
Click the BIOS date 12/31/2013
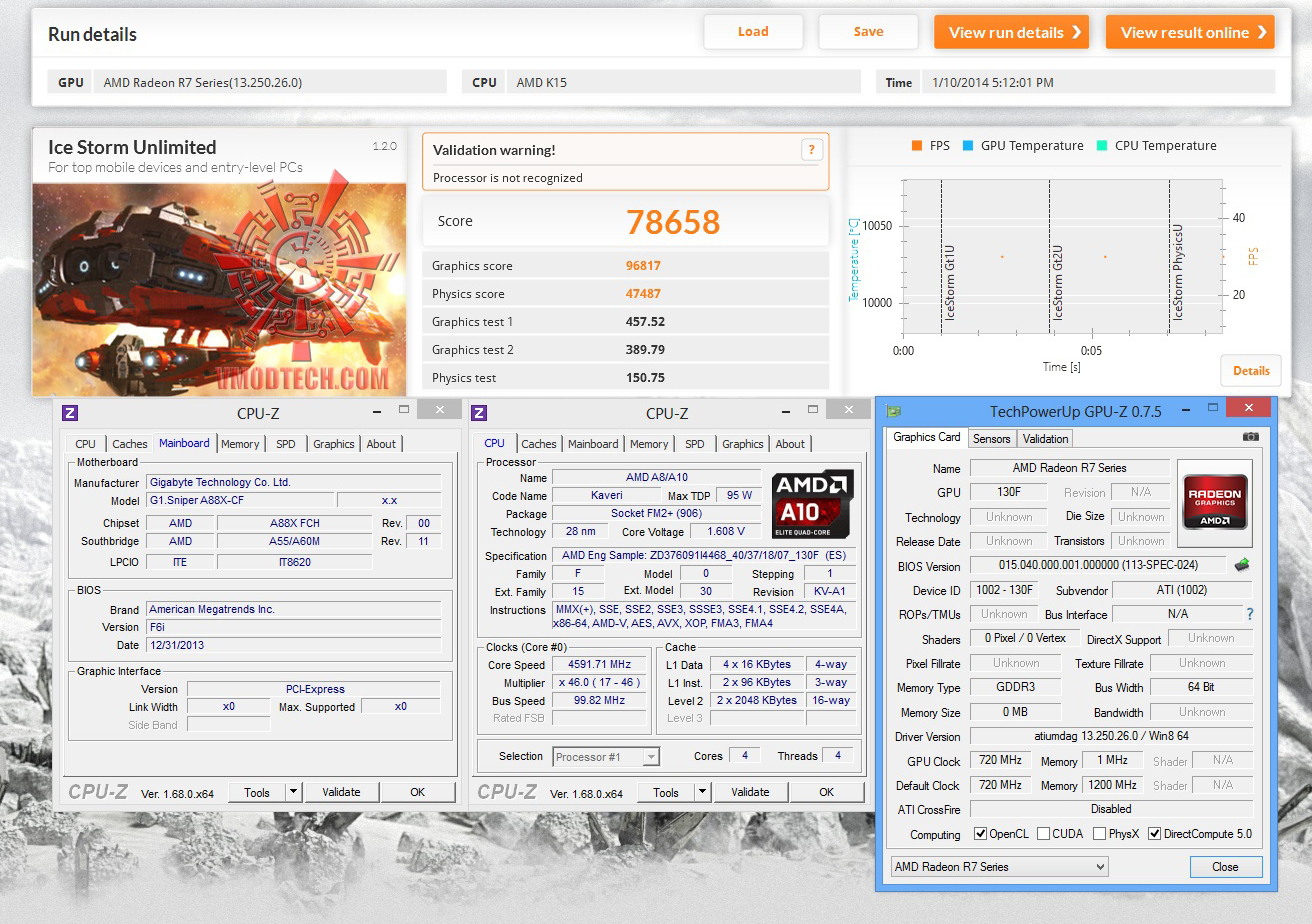coord(294,645)
